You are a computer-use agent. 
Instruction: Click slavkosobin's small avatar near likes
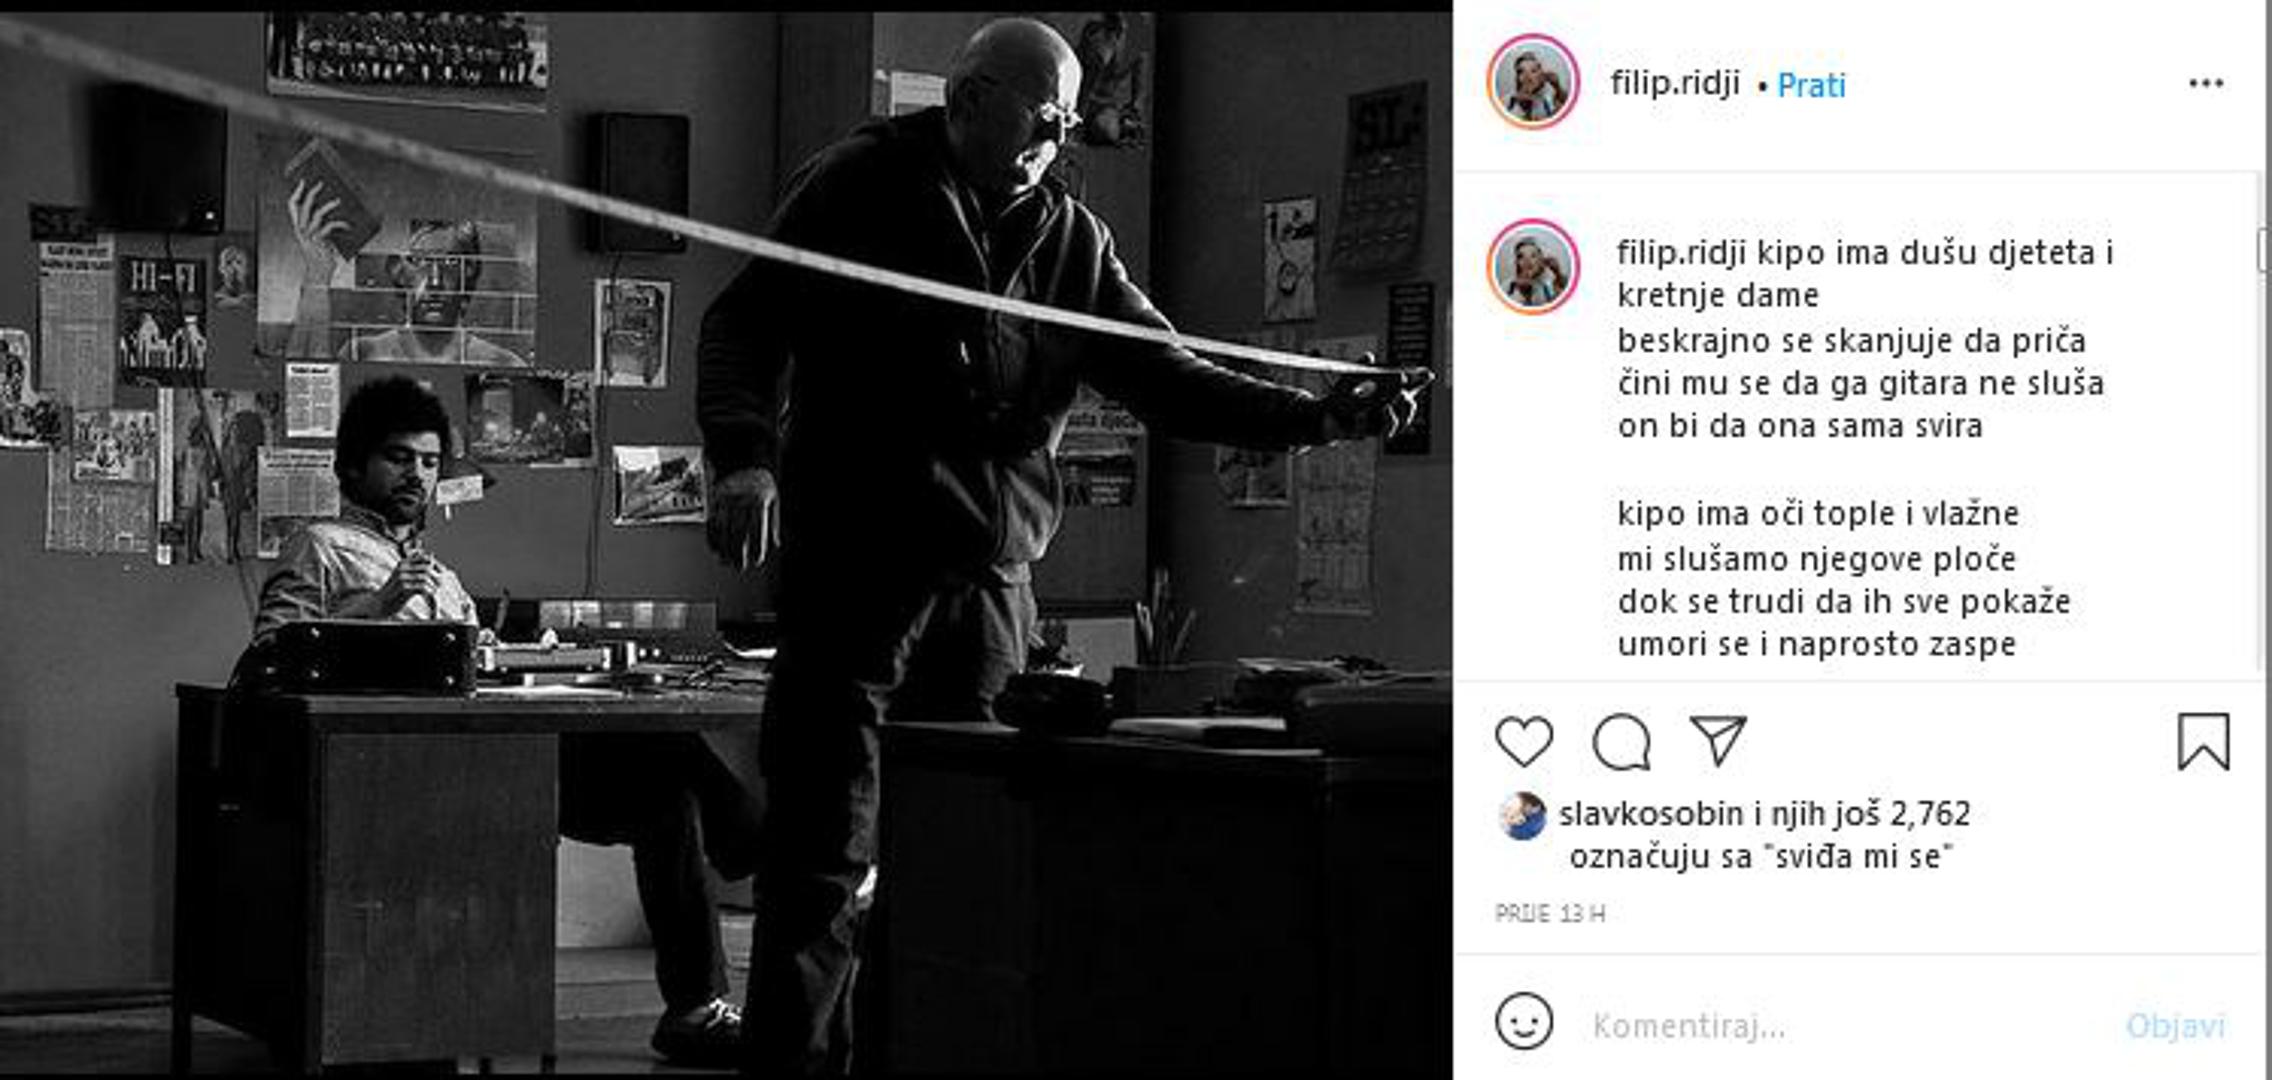pyautogui.click(x=1522, y=816)
